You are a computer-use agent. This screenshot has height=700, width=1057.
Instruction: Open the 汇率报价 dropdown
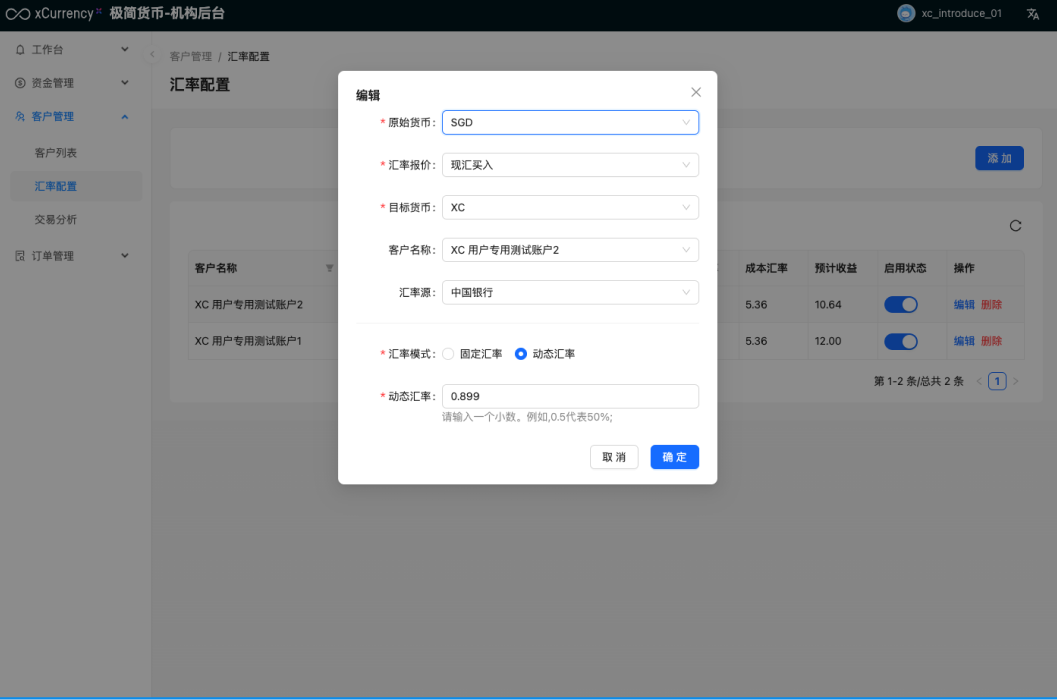(570, 165)
